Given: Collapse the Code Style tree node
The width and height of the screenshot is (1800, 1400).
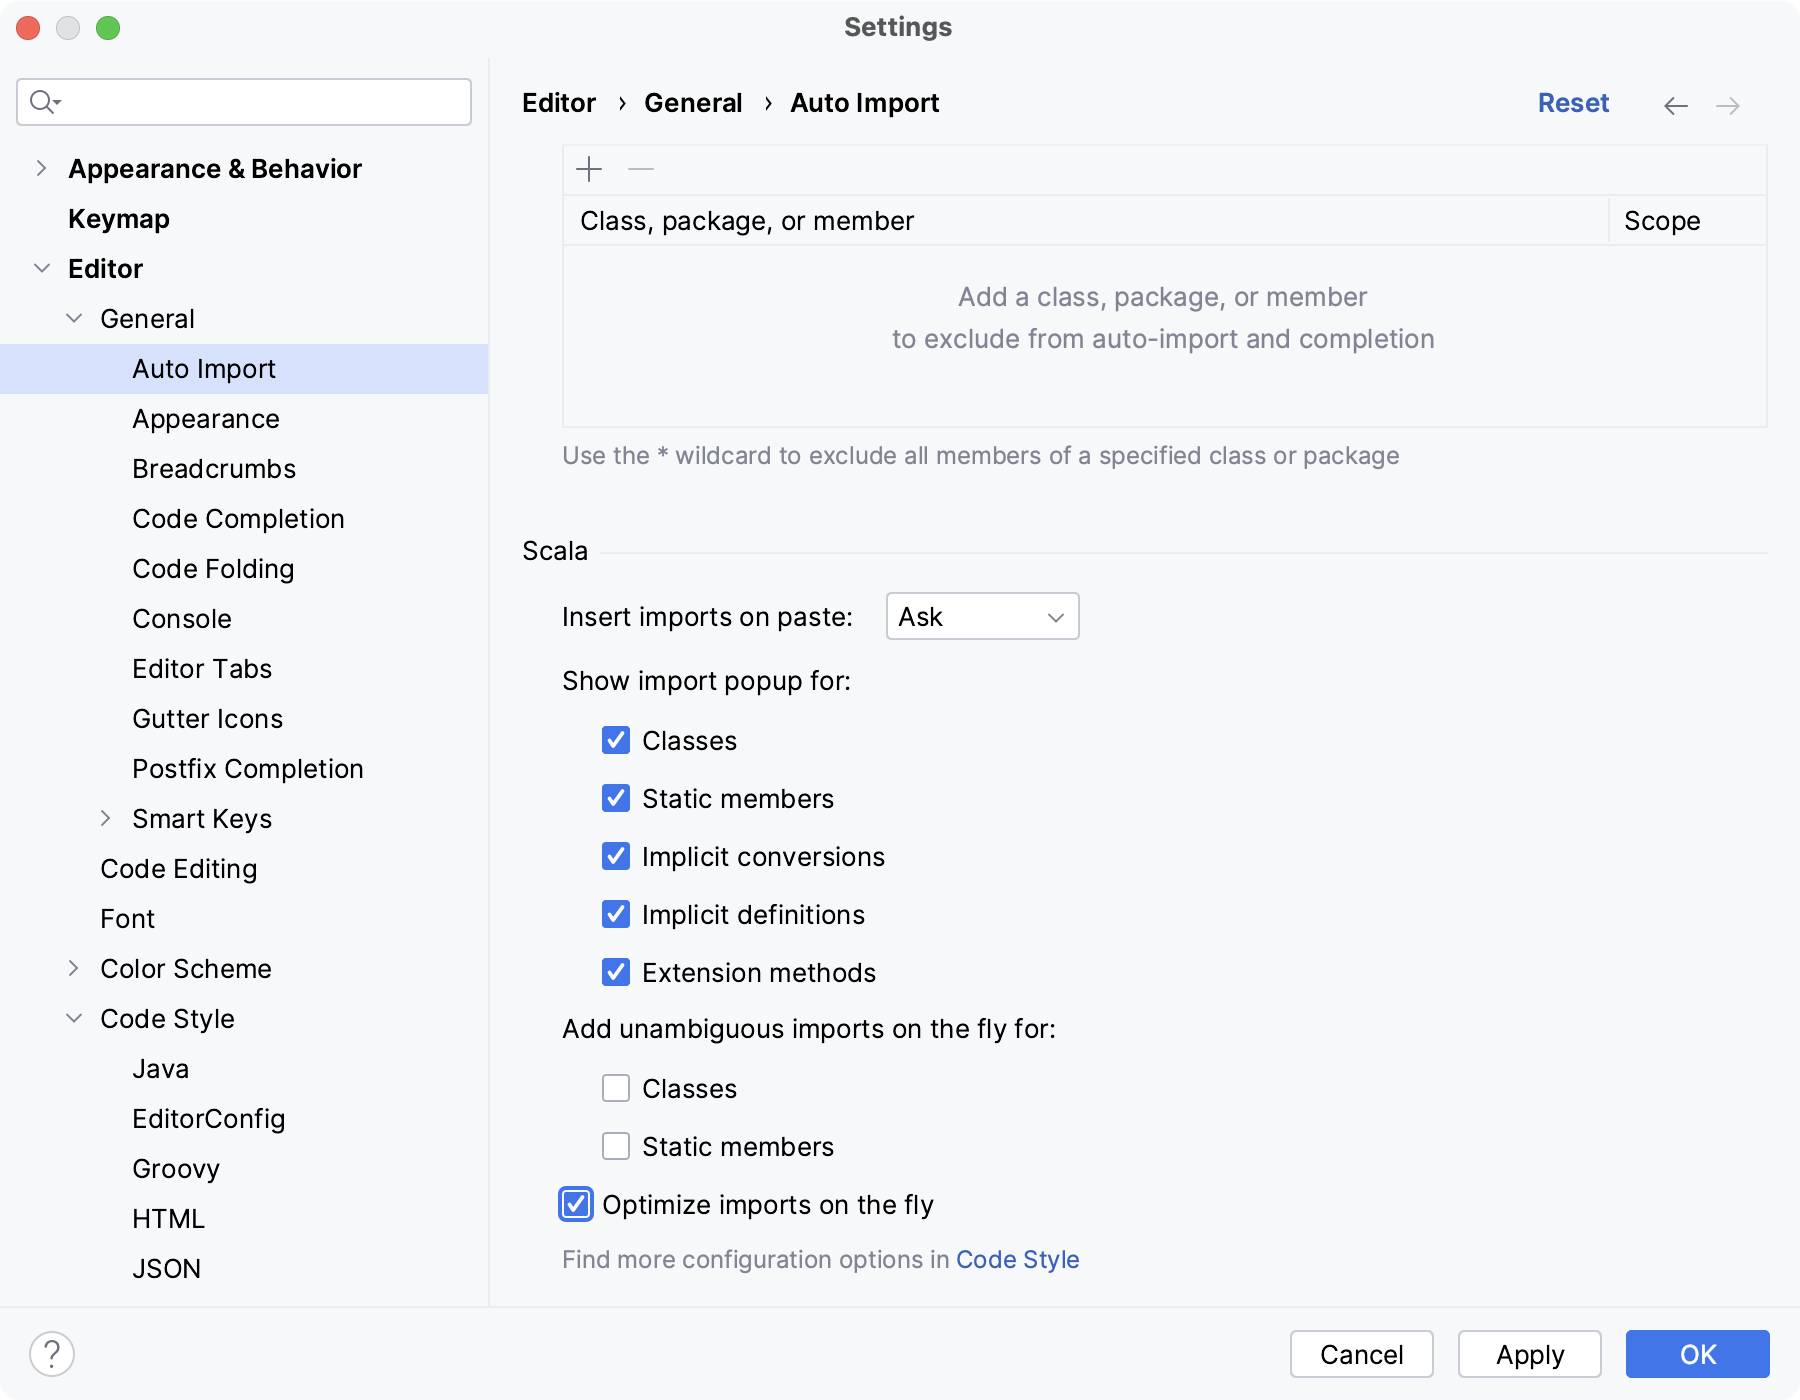Looking at the screenshot, I should click(74, 1019).
